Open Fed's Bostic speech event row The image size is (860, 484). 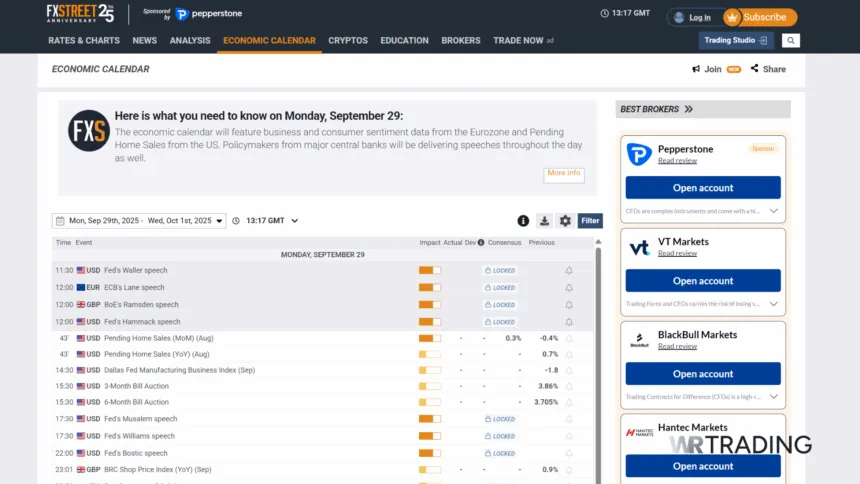point(322,453)
